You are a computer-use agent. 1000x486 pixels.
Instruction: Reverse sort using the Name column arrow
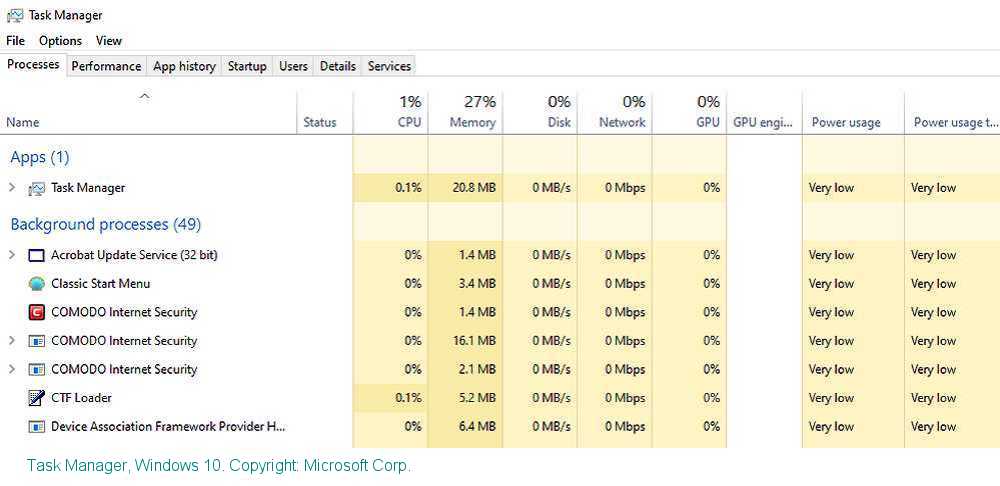(145, 96)
